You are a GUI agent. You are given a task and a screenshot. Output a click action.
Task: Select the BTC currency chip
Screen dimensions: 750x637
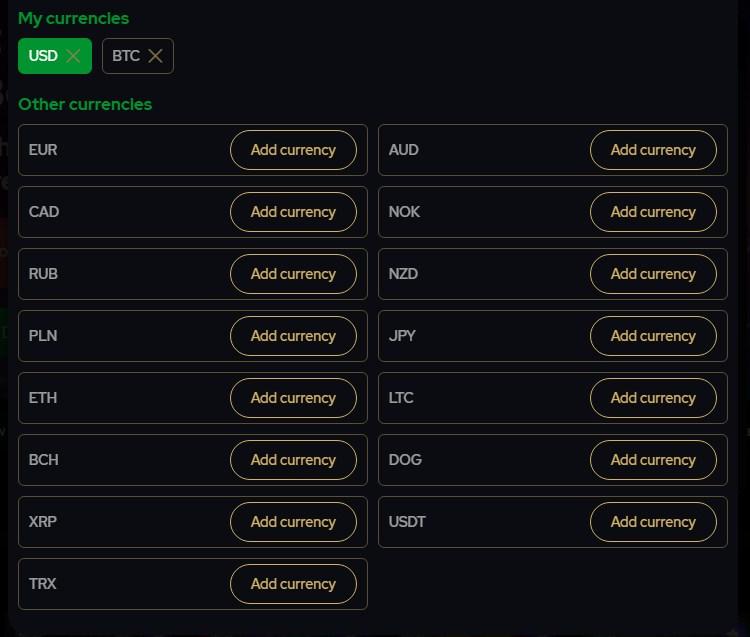126,56
